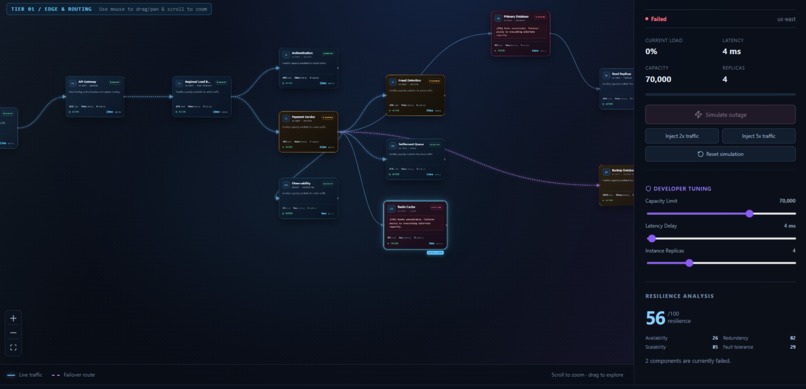Screen dimensions: 806x389
Task: Click the Payment Service node icon
Action: [x=286, y=118]
